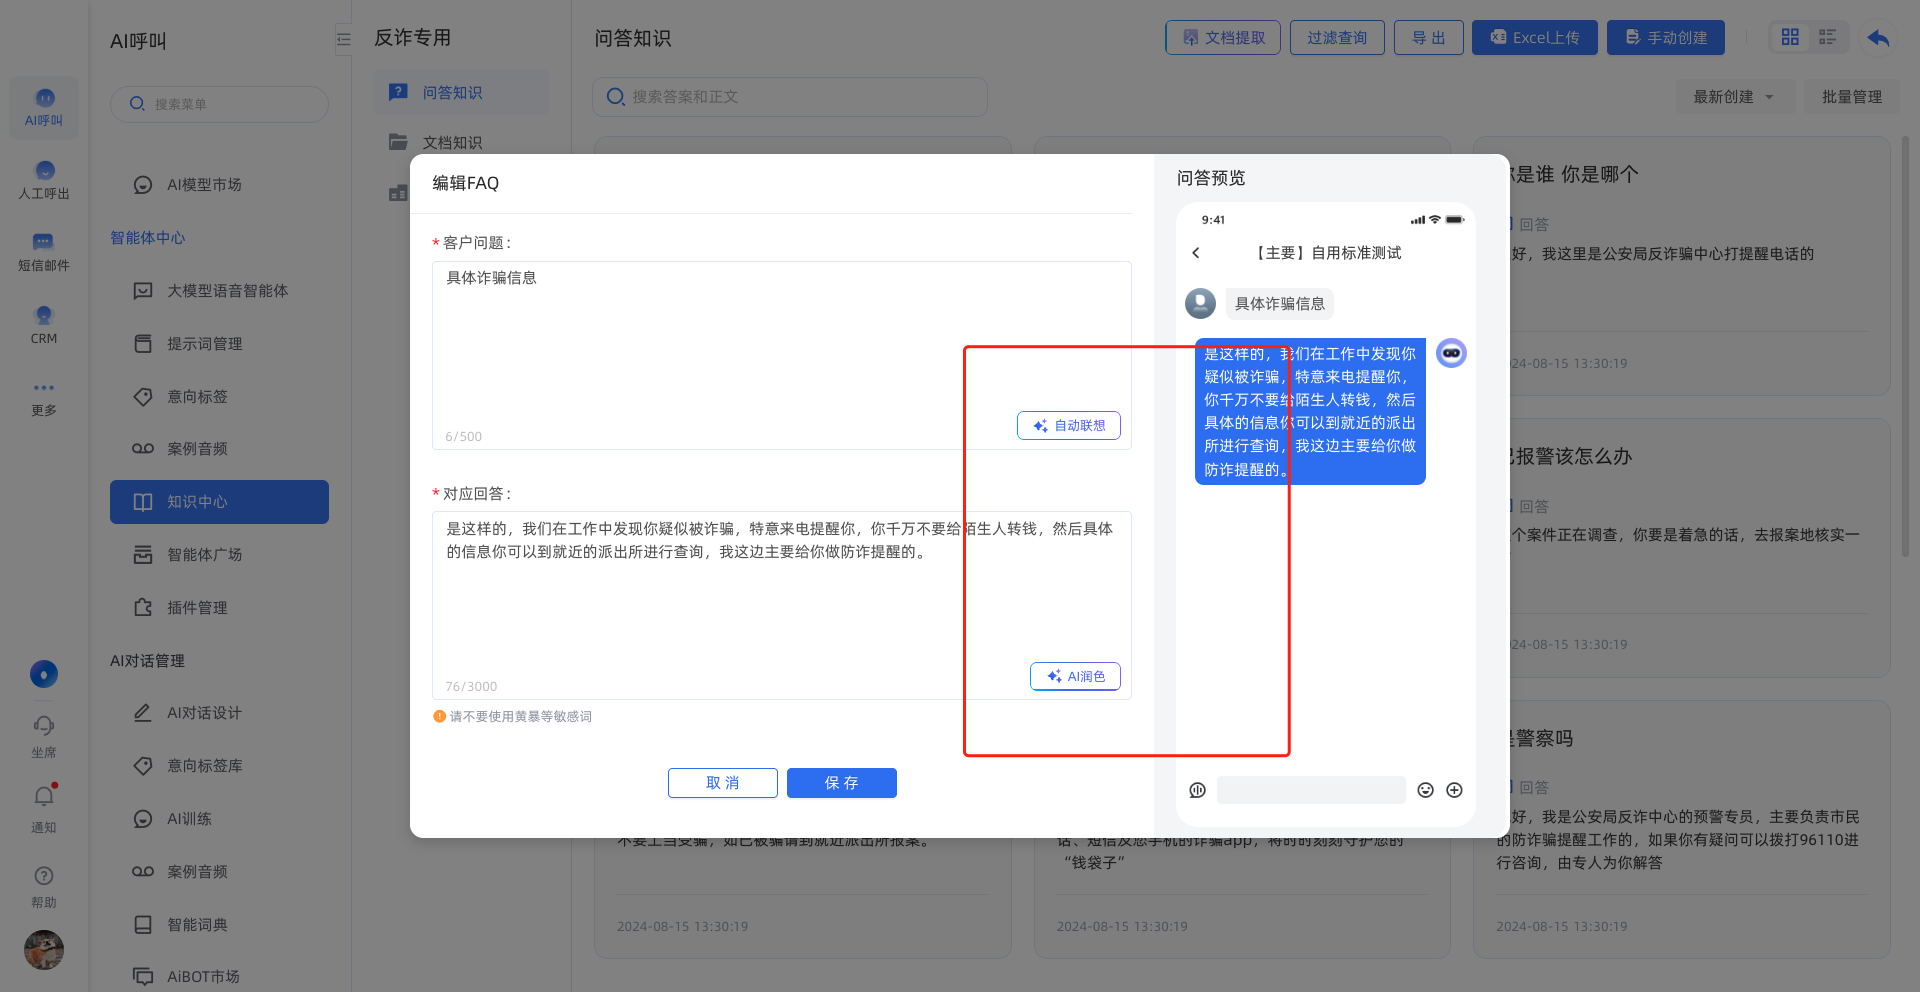The image size is (1920, 992).
Task: Select 问答知识 tab in 反诈专用
Action: tap(461, 92)
